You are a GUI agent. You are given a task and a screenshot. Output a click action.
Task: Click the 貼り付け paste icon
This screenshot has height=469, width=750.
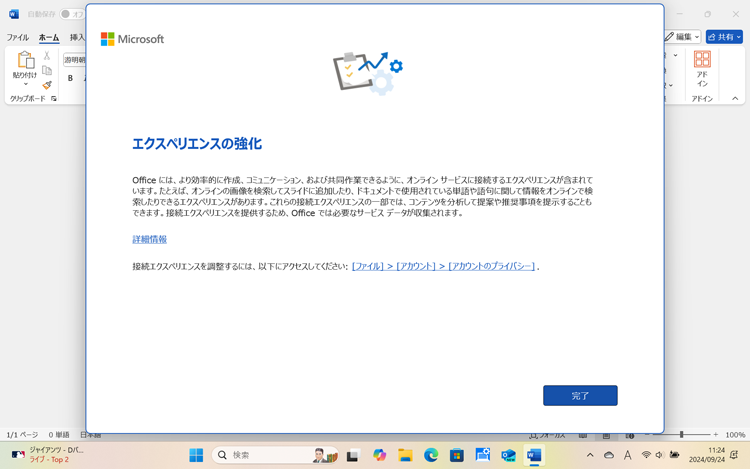[24, 62]
